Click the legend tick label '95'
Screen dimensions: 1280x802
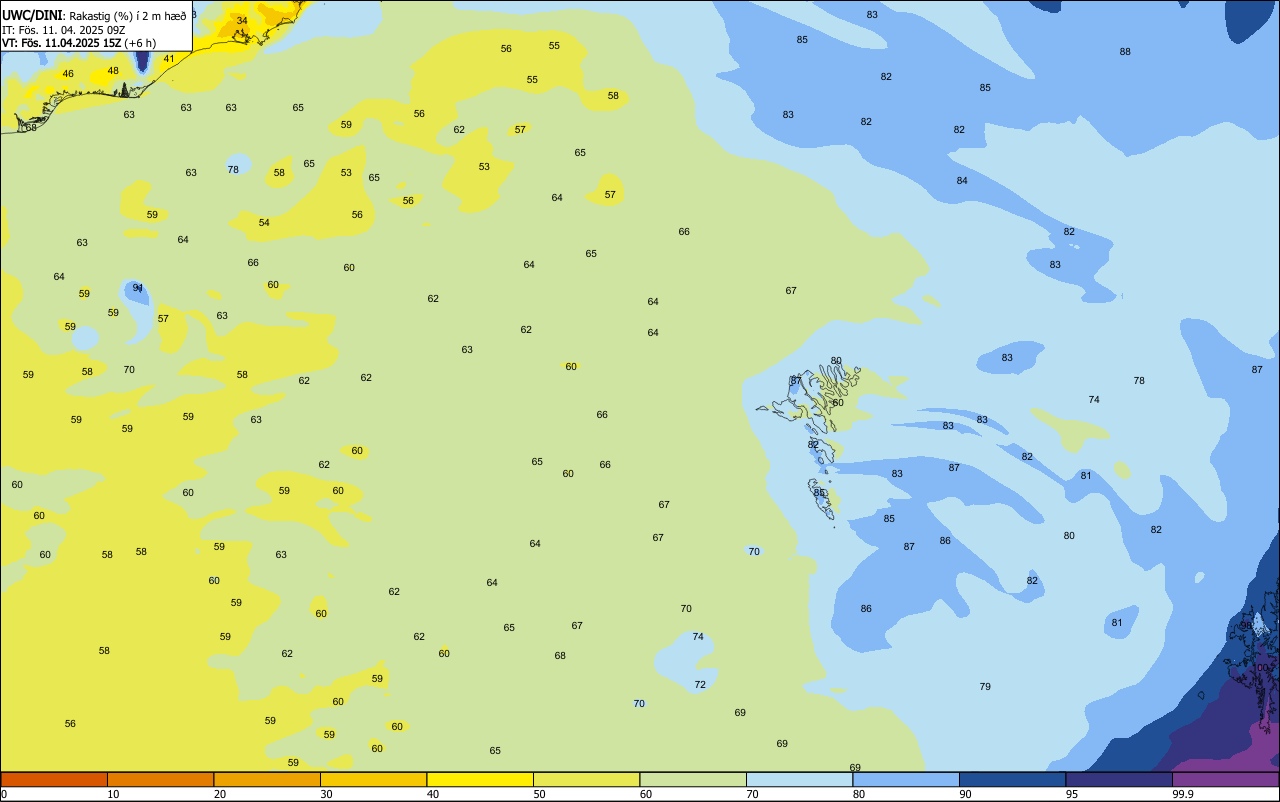[x=1072, y=794]
